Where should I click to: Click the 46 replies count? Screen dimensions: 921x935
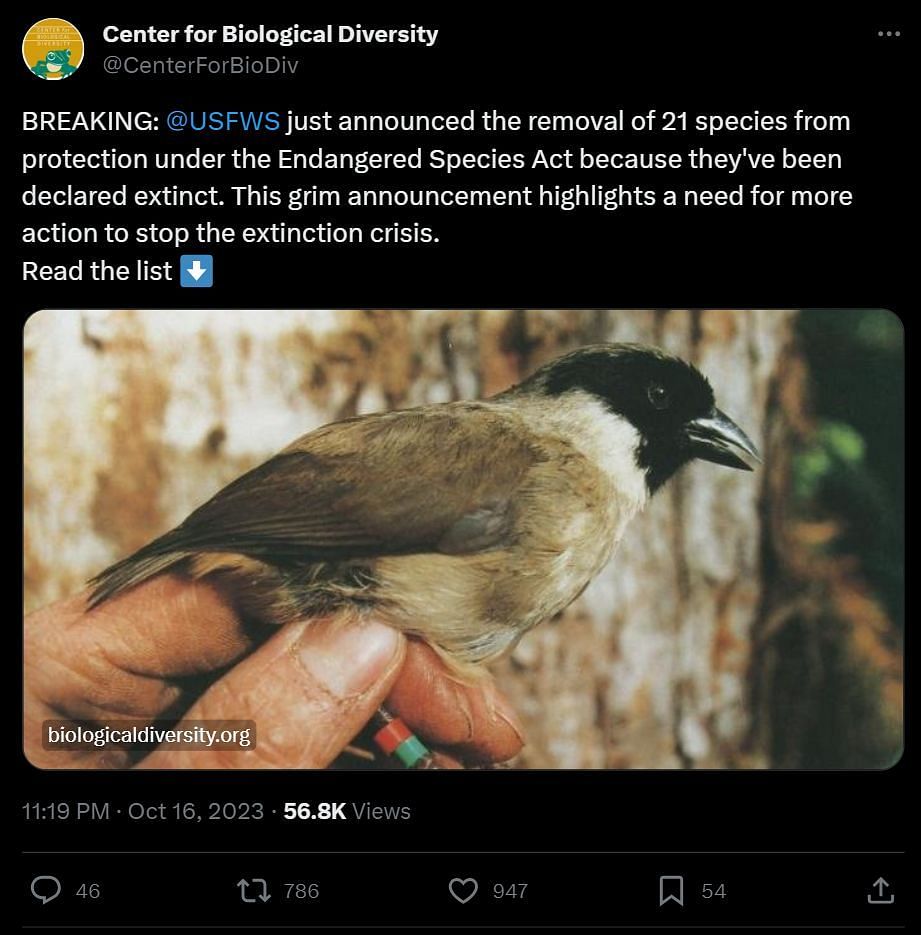click(88, 891)
